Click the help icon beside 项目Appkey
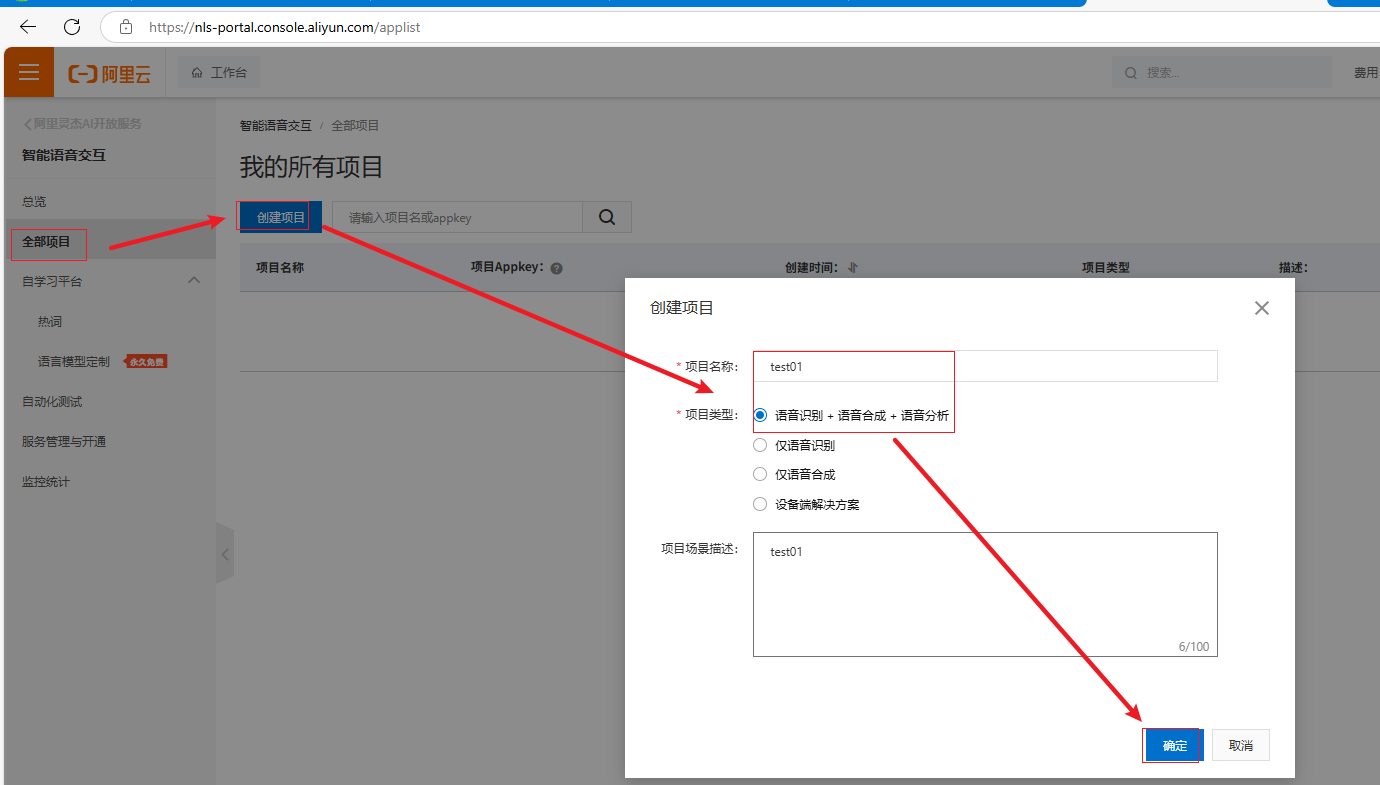The width and height of the screenshot is (1380, 785). point(557,268)
